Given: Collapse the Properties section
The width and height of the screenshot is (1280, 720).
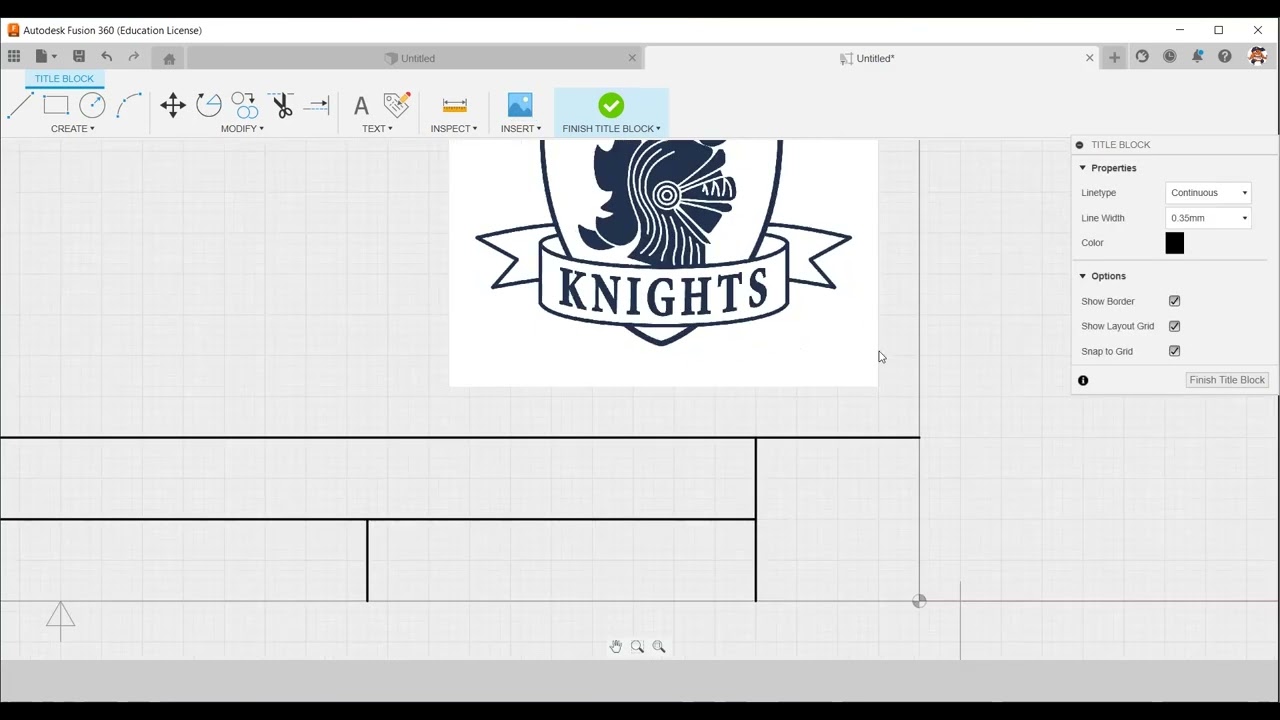Looking at the screenshot, I should click(1082, 168).
